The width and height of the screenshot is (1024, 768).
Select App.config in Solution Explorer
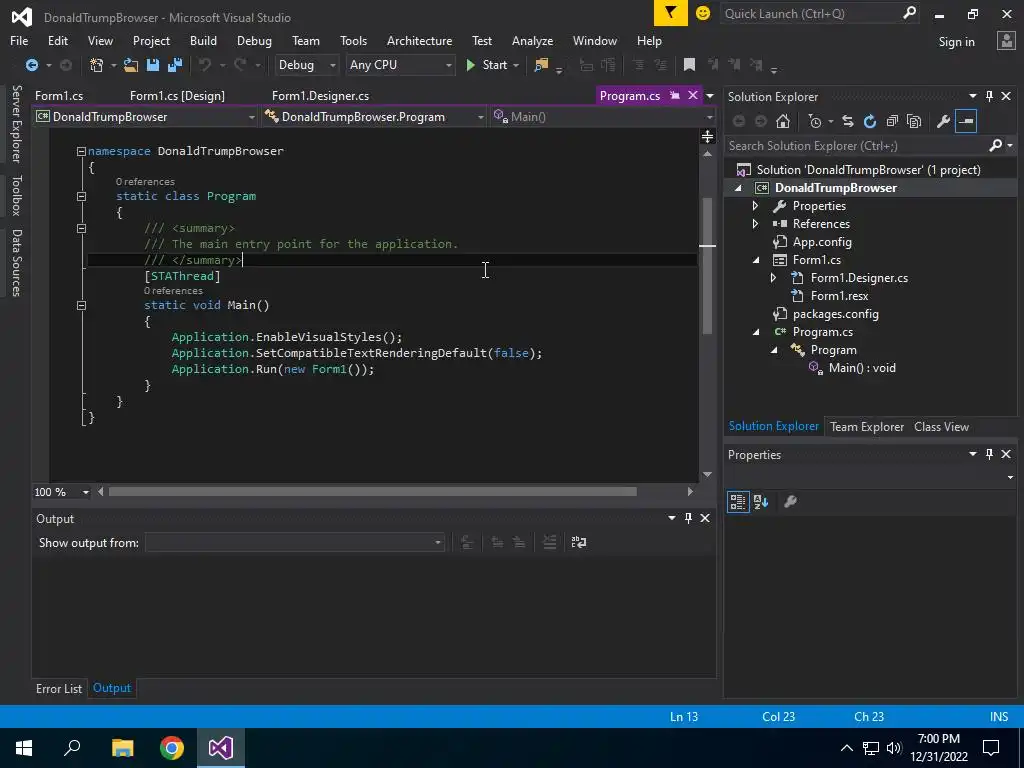pyautogui.click(x=822, y=242)
